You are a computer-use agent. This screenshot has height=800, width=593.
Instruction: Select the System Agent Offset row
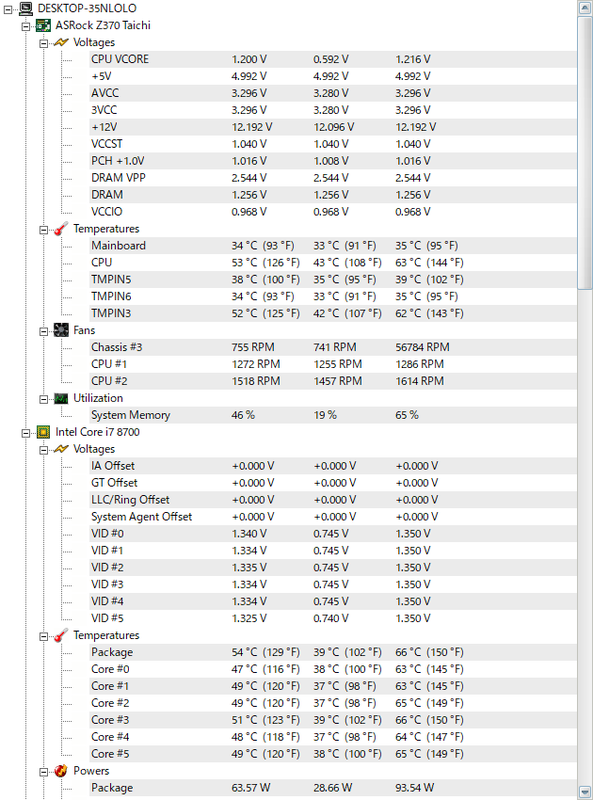pos(333,517)
